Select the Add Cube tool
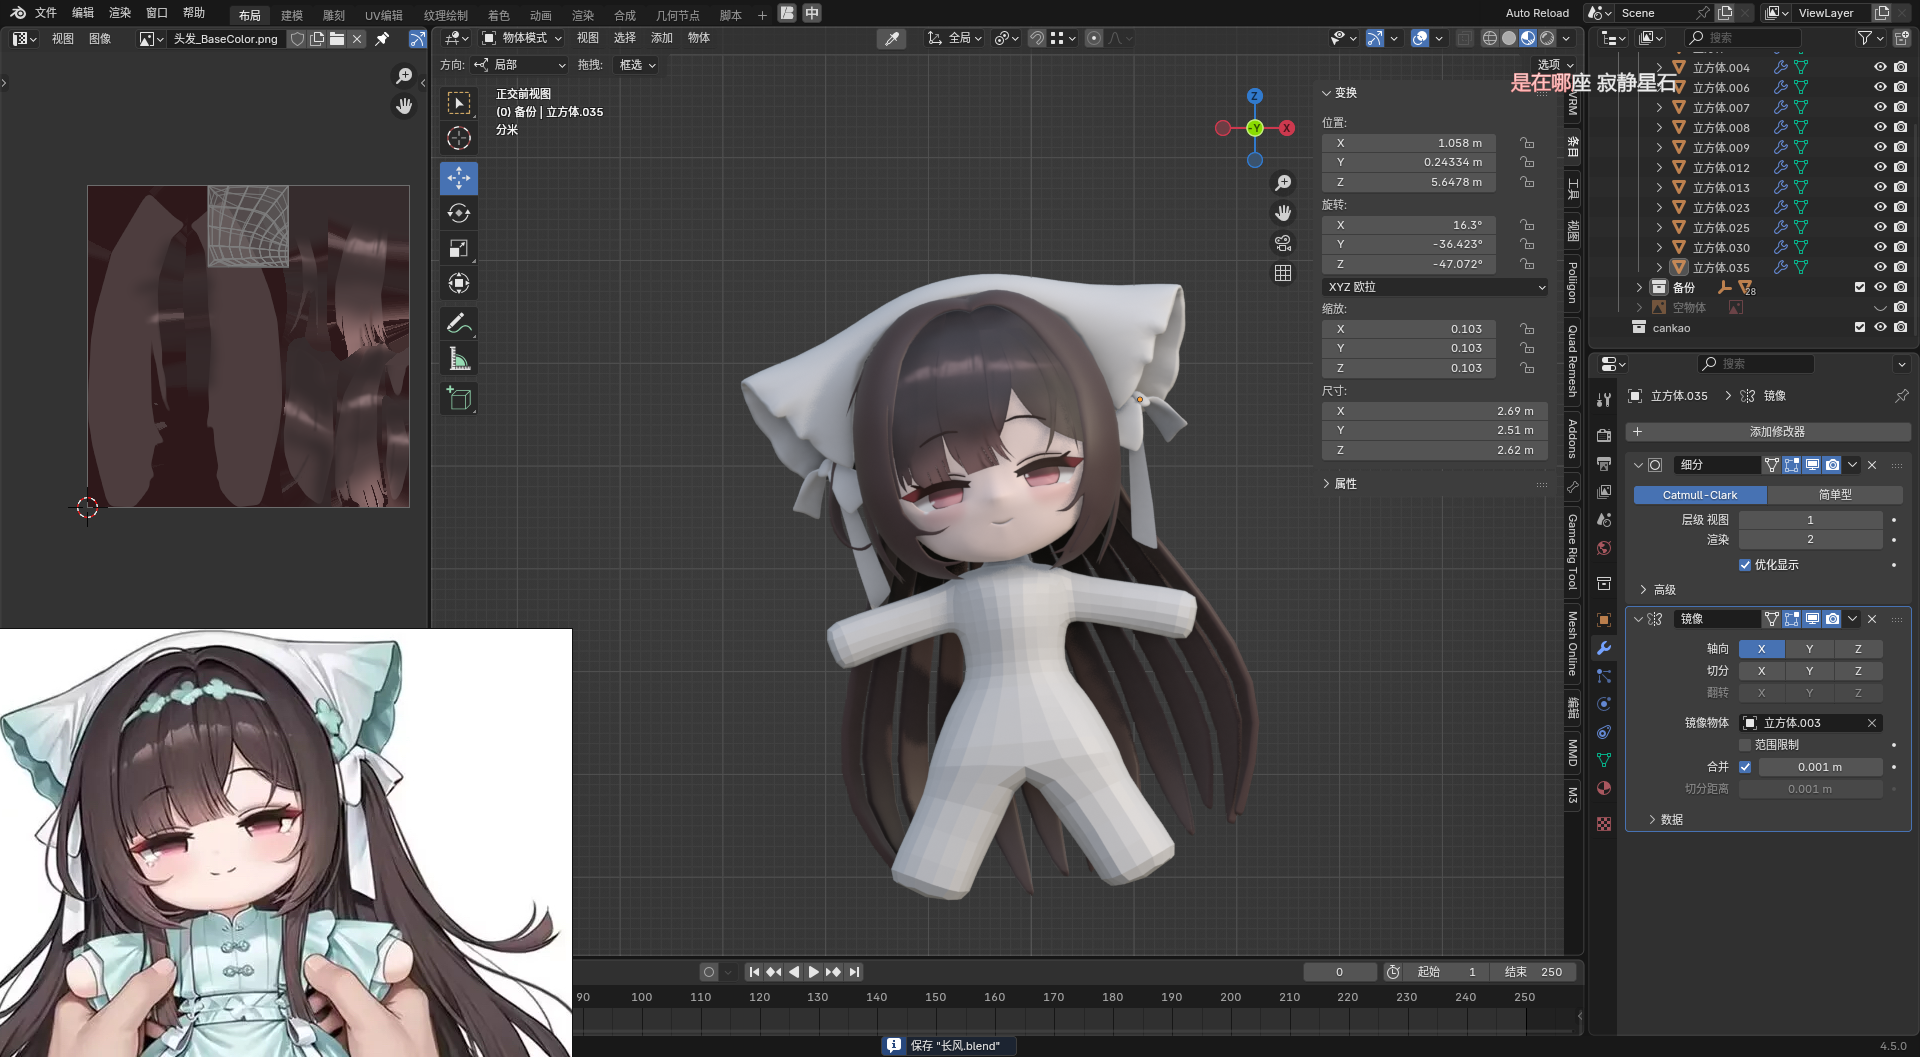This screenshot has width=1920, height=1057. 459,398
